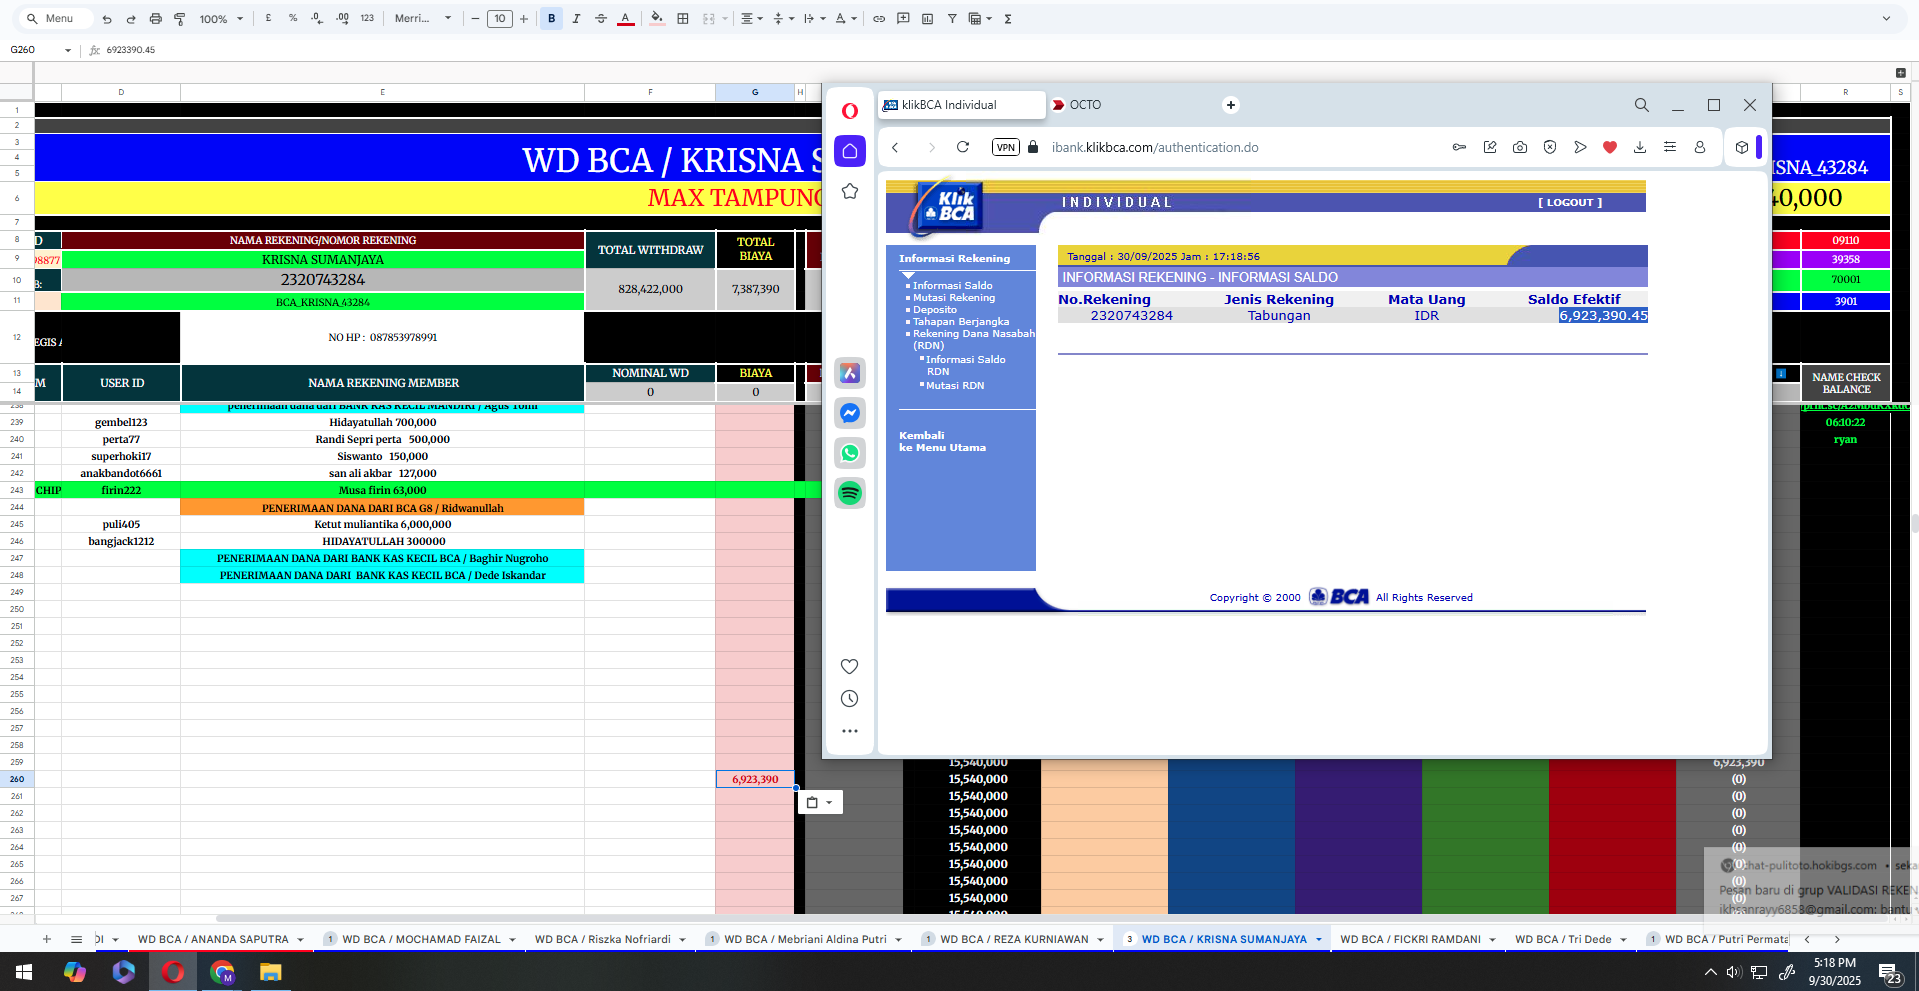Open the name box dropdown arrow
Image resolution: width=1919 pixels, height=991 pixels.
pos(68,50)
